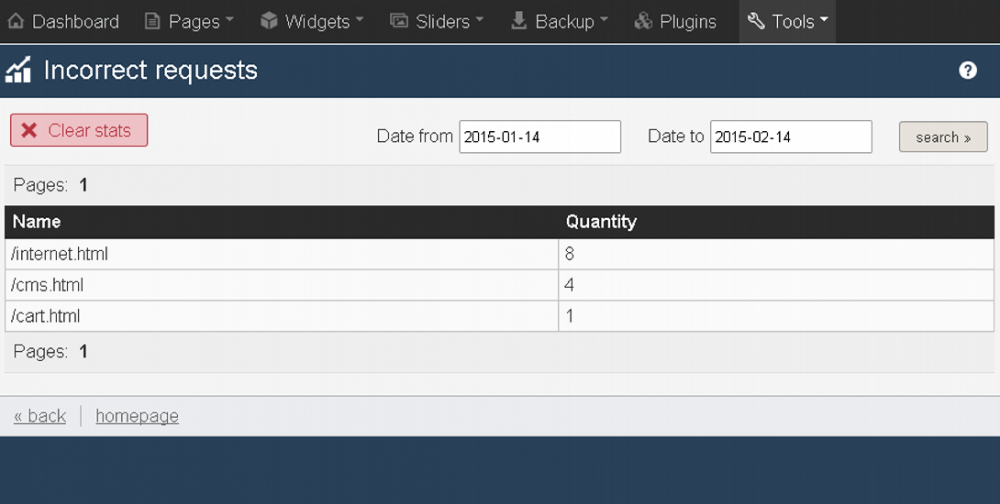
Task: Click the Incorrect requests chart icon
Action: [x=18, y=70]
